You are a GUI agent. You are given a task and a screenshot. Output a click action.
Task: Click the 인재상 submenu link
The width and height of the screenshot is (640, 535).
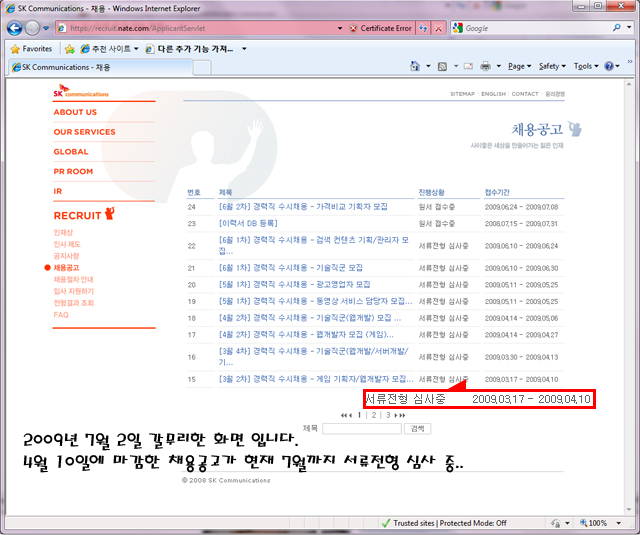(x=63, y=232)
